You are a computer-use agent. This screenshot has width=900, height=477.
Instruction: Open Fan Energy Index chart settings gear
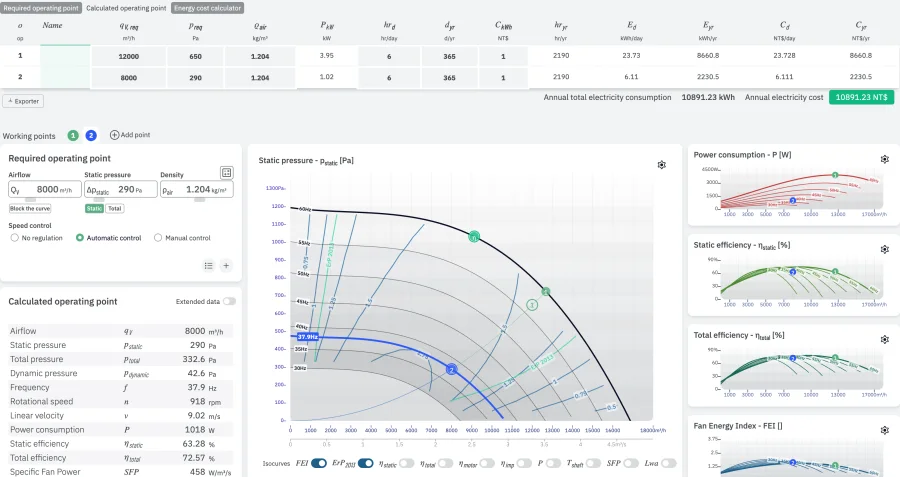(x=885, y=430)
